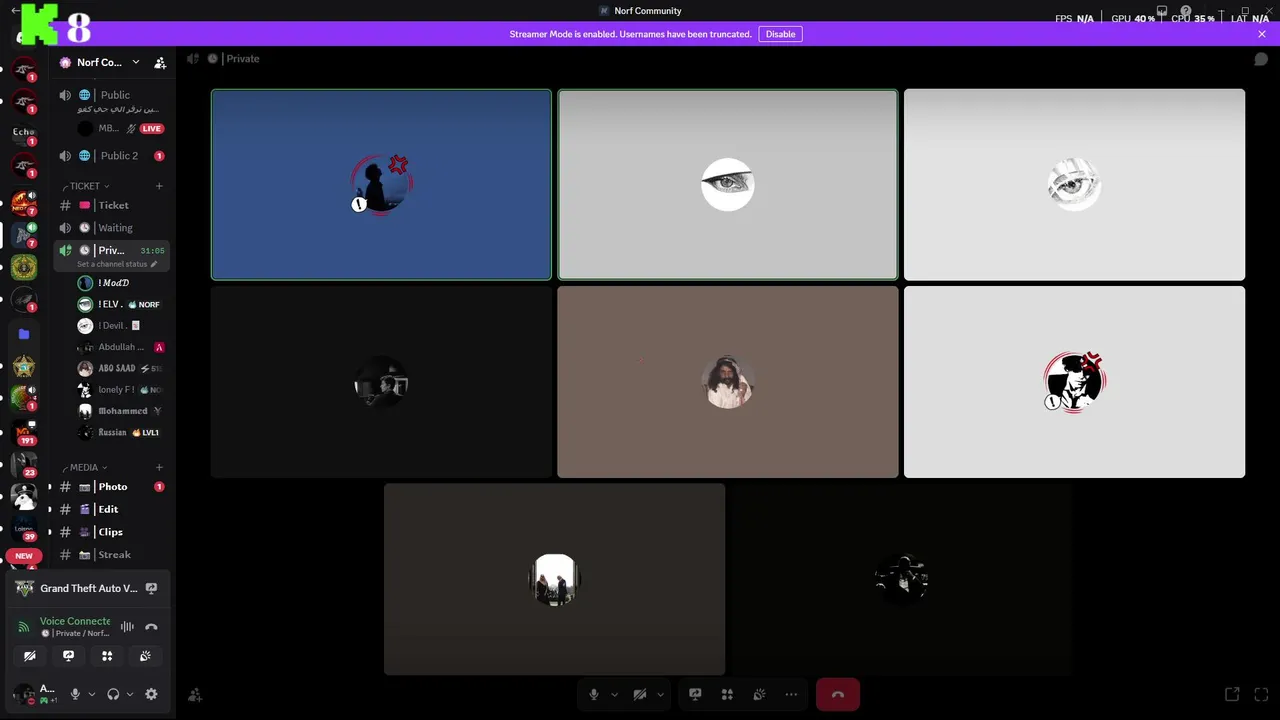This screenshot has height=720, width=1280.
Task: Disconnect via the phone icon beside Voice Connected
Action: click(151, 627)
